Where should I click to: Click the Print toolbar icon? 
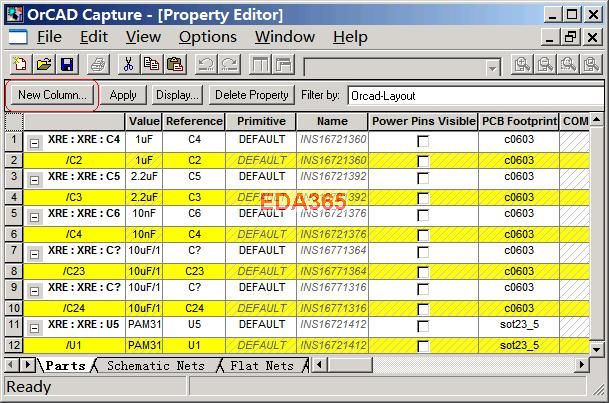(x=97, y=64)
